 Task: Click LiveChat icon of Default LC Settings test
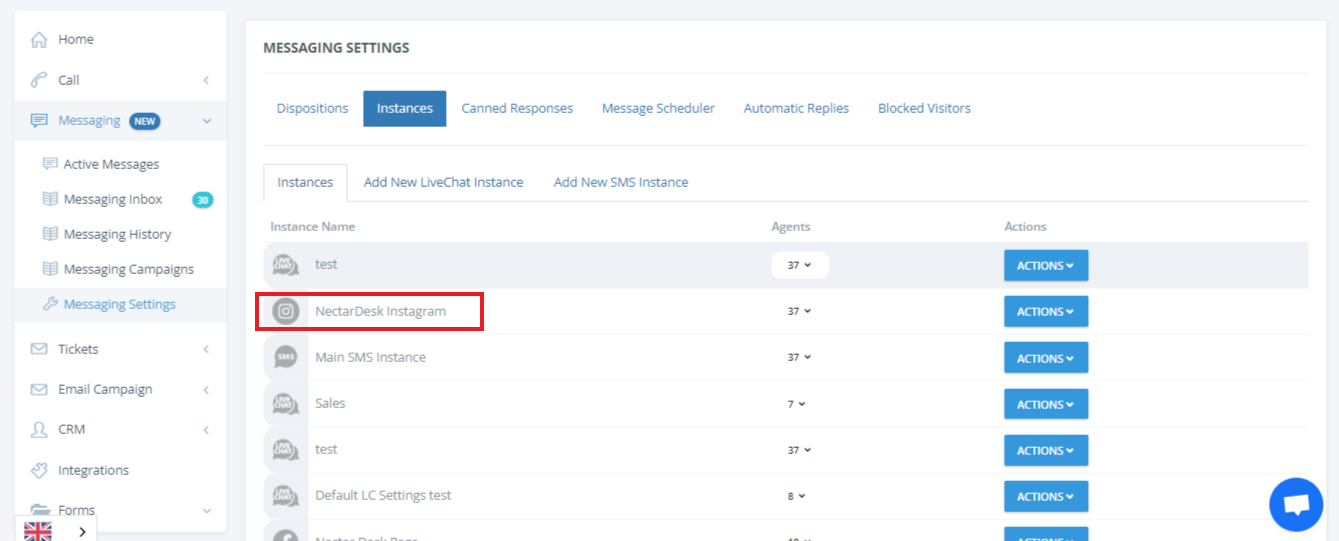(x=286, y=495)
